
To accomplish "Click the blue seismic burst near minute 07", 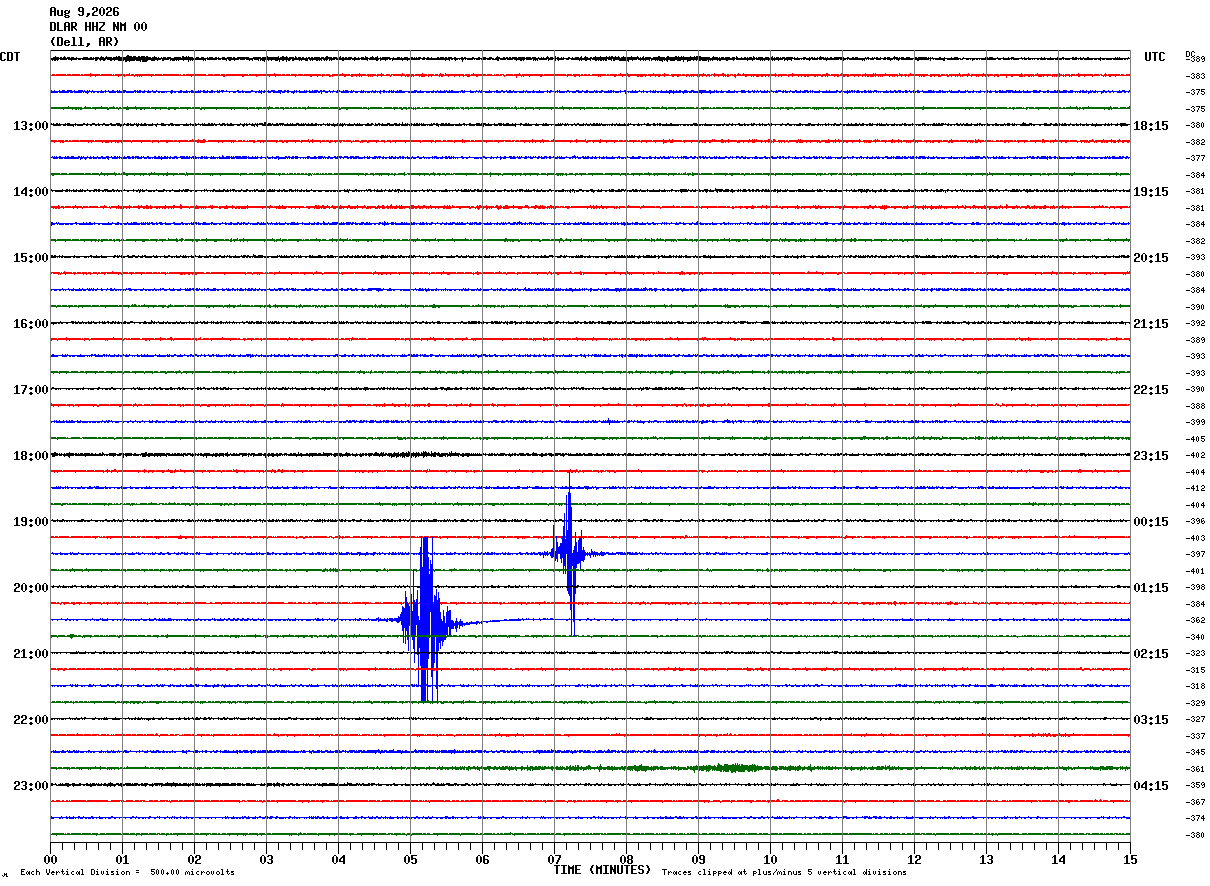I will click(569, 553).
